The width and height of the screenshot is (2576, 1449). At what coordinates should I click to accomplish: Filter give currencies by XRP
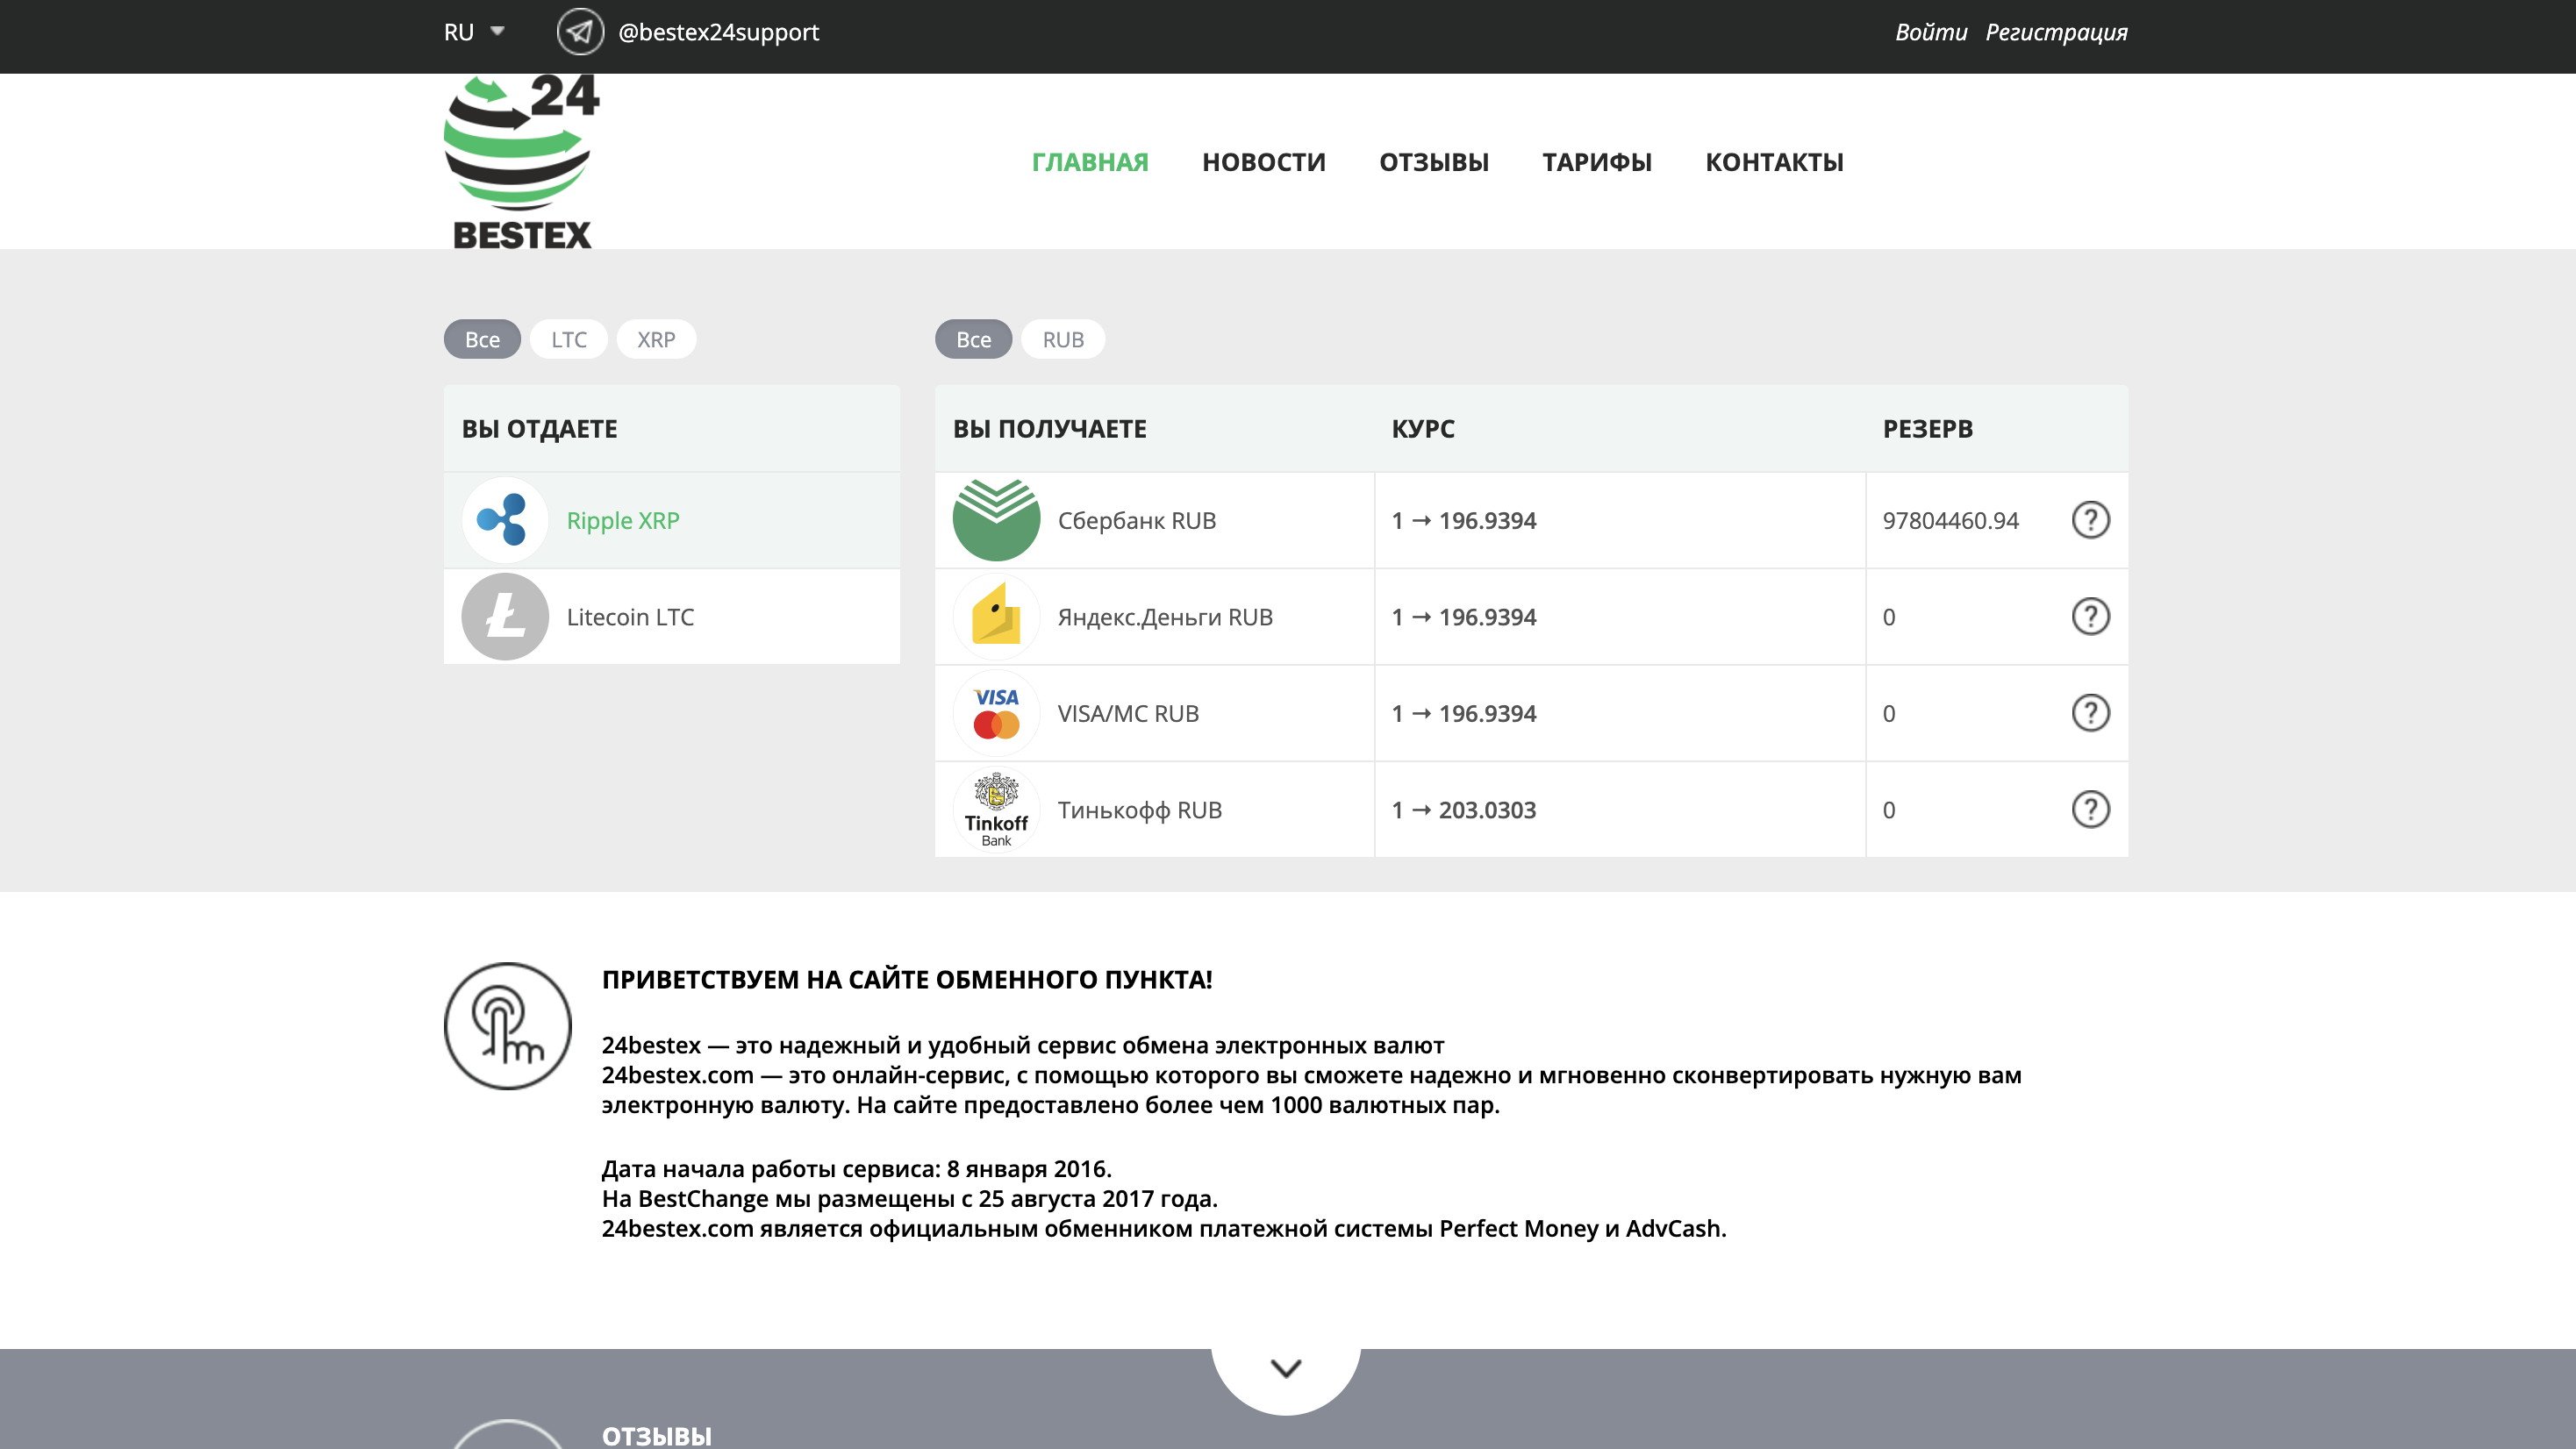point(656,340)
